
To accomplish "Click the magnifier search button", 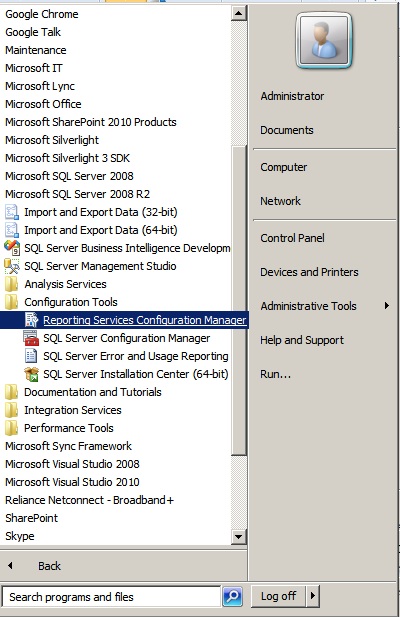I will (x=232, y=597).
